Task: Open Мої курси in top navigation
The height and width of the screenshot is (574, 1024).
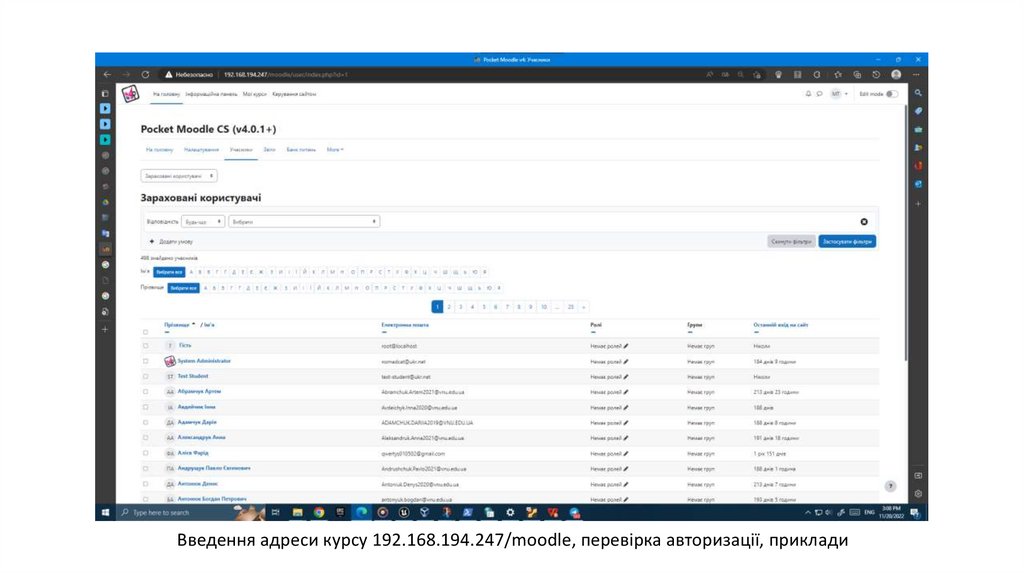Action: pyautogui.click(x=254, y=94)
